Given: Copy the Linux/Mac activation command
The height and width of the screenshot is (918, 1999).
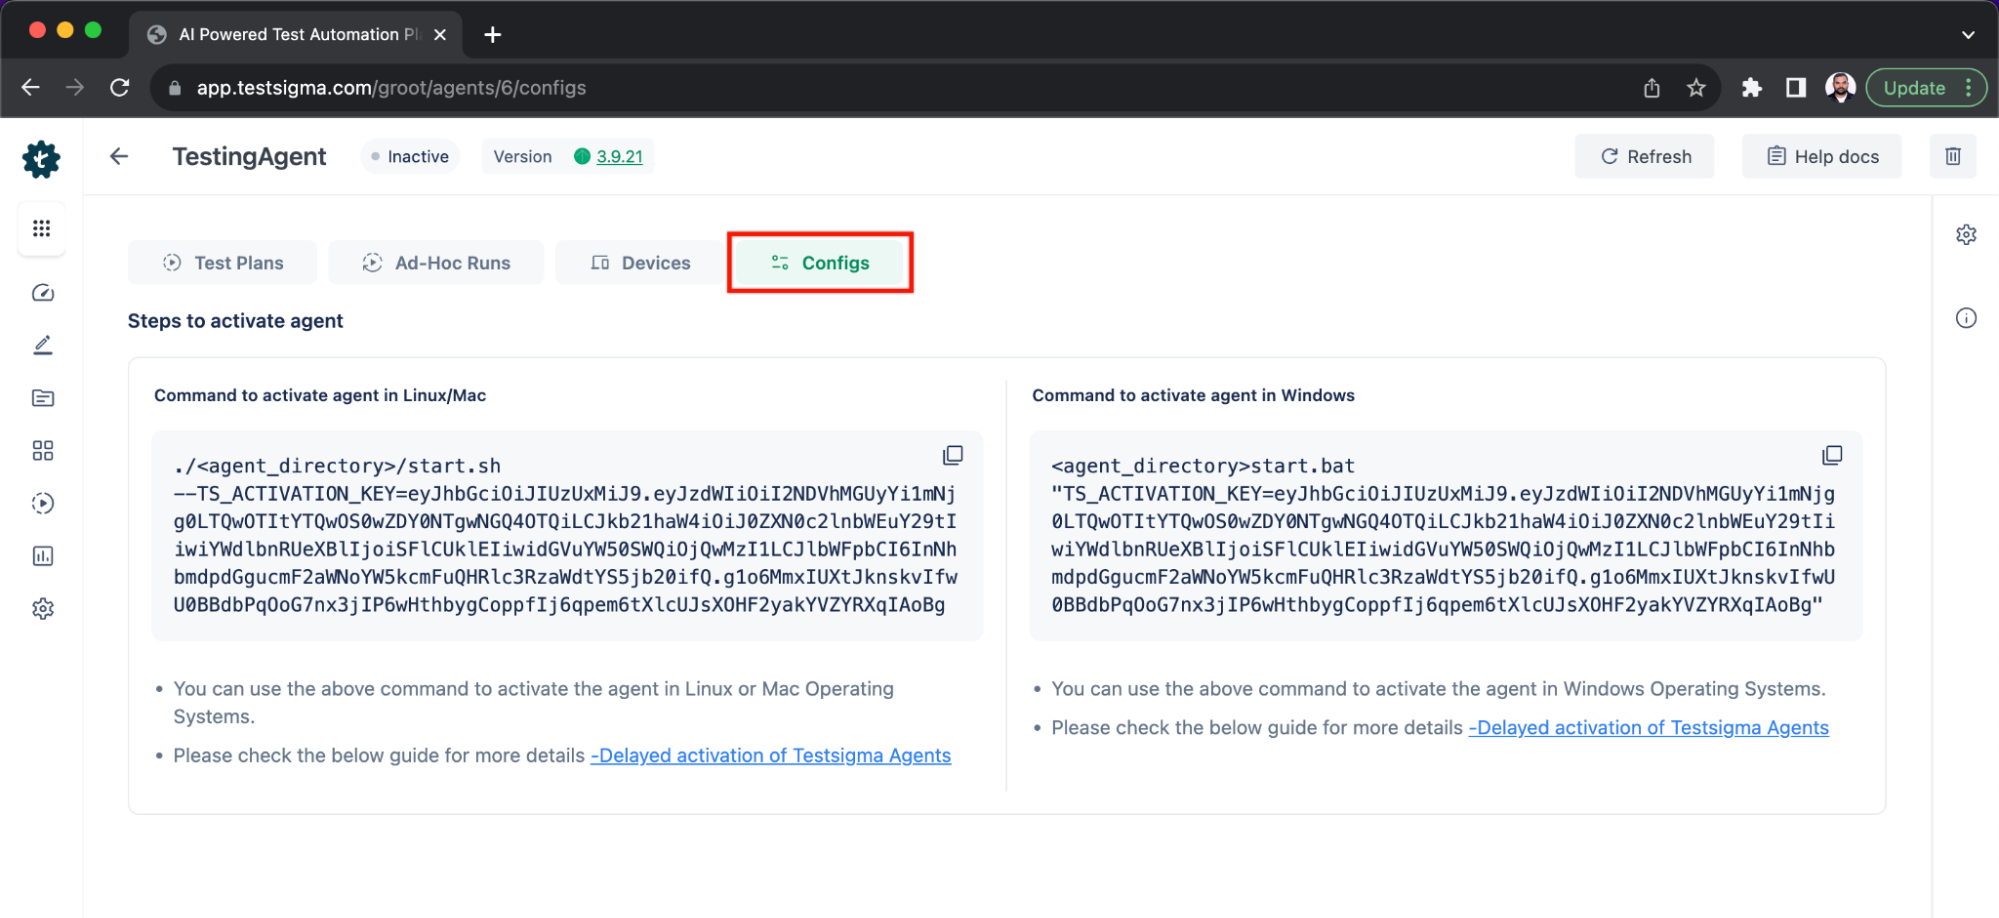Looking at the screenshot, I should click(x=953, y=456).
